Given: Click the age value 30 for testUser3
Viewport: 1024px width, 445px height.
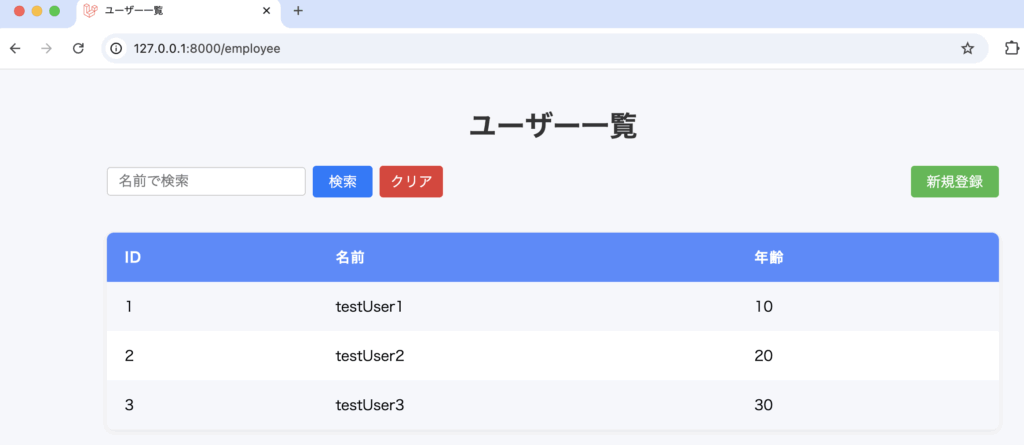Looking at the screenshot, I should (x=764, y=405).
